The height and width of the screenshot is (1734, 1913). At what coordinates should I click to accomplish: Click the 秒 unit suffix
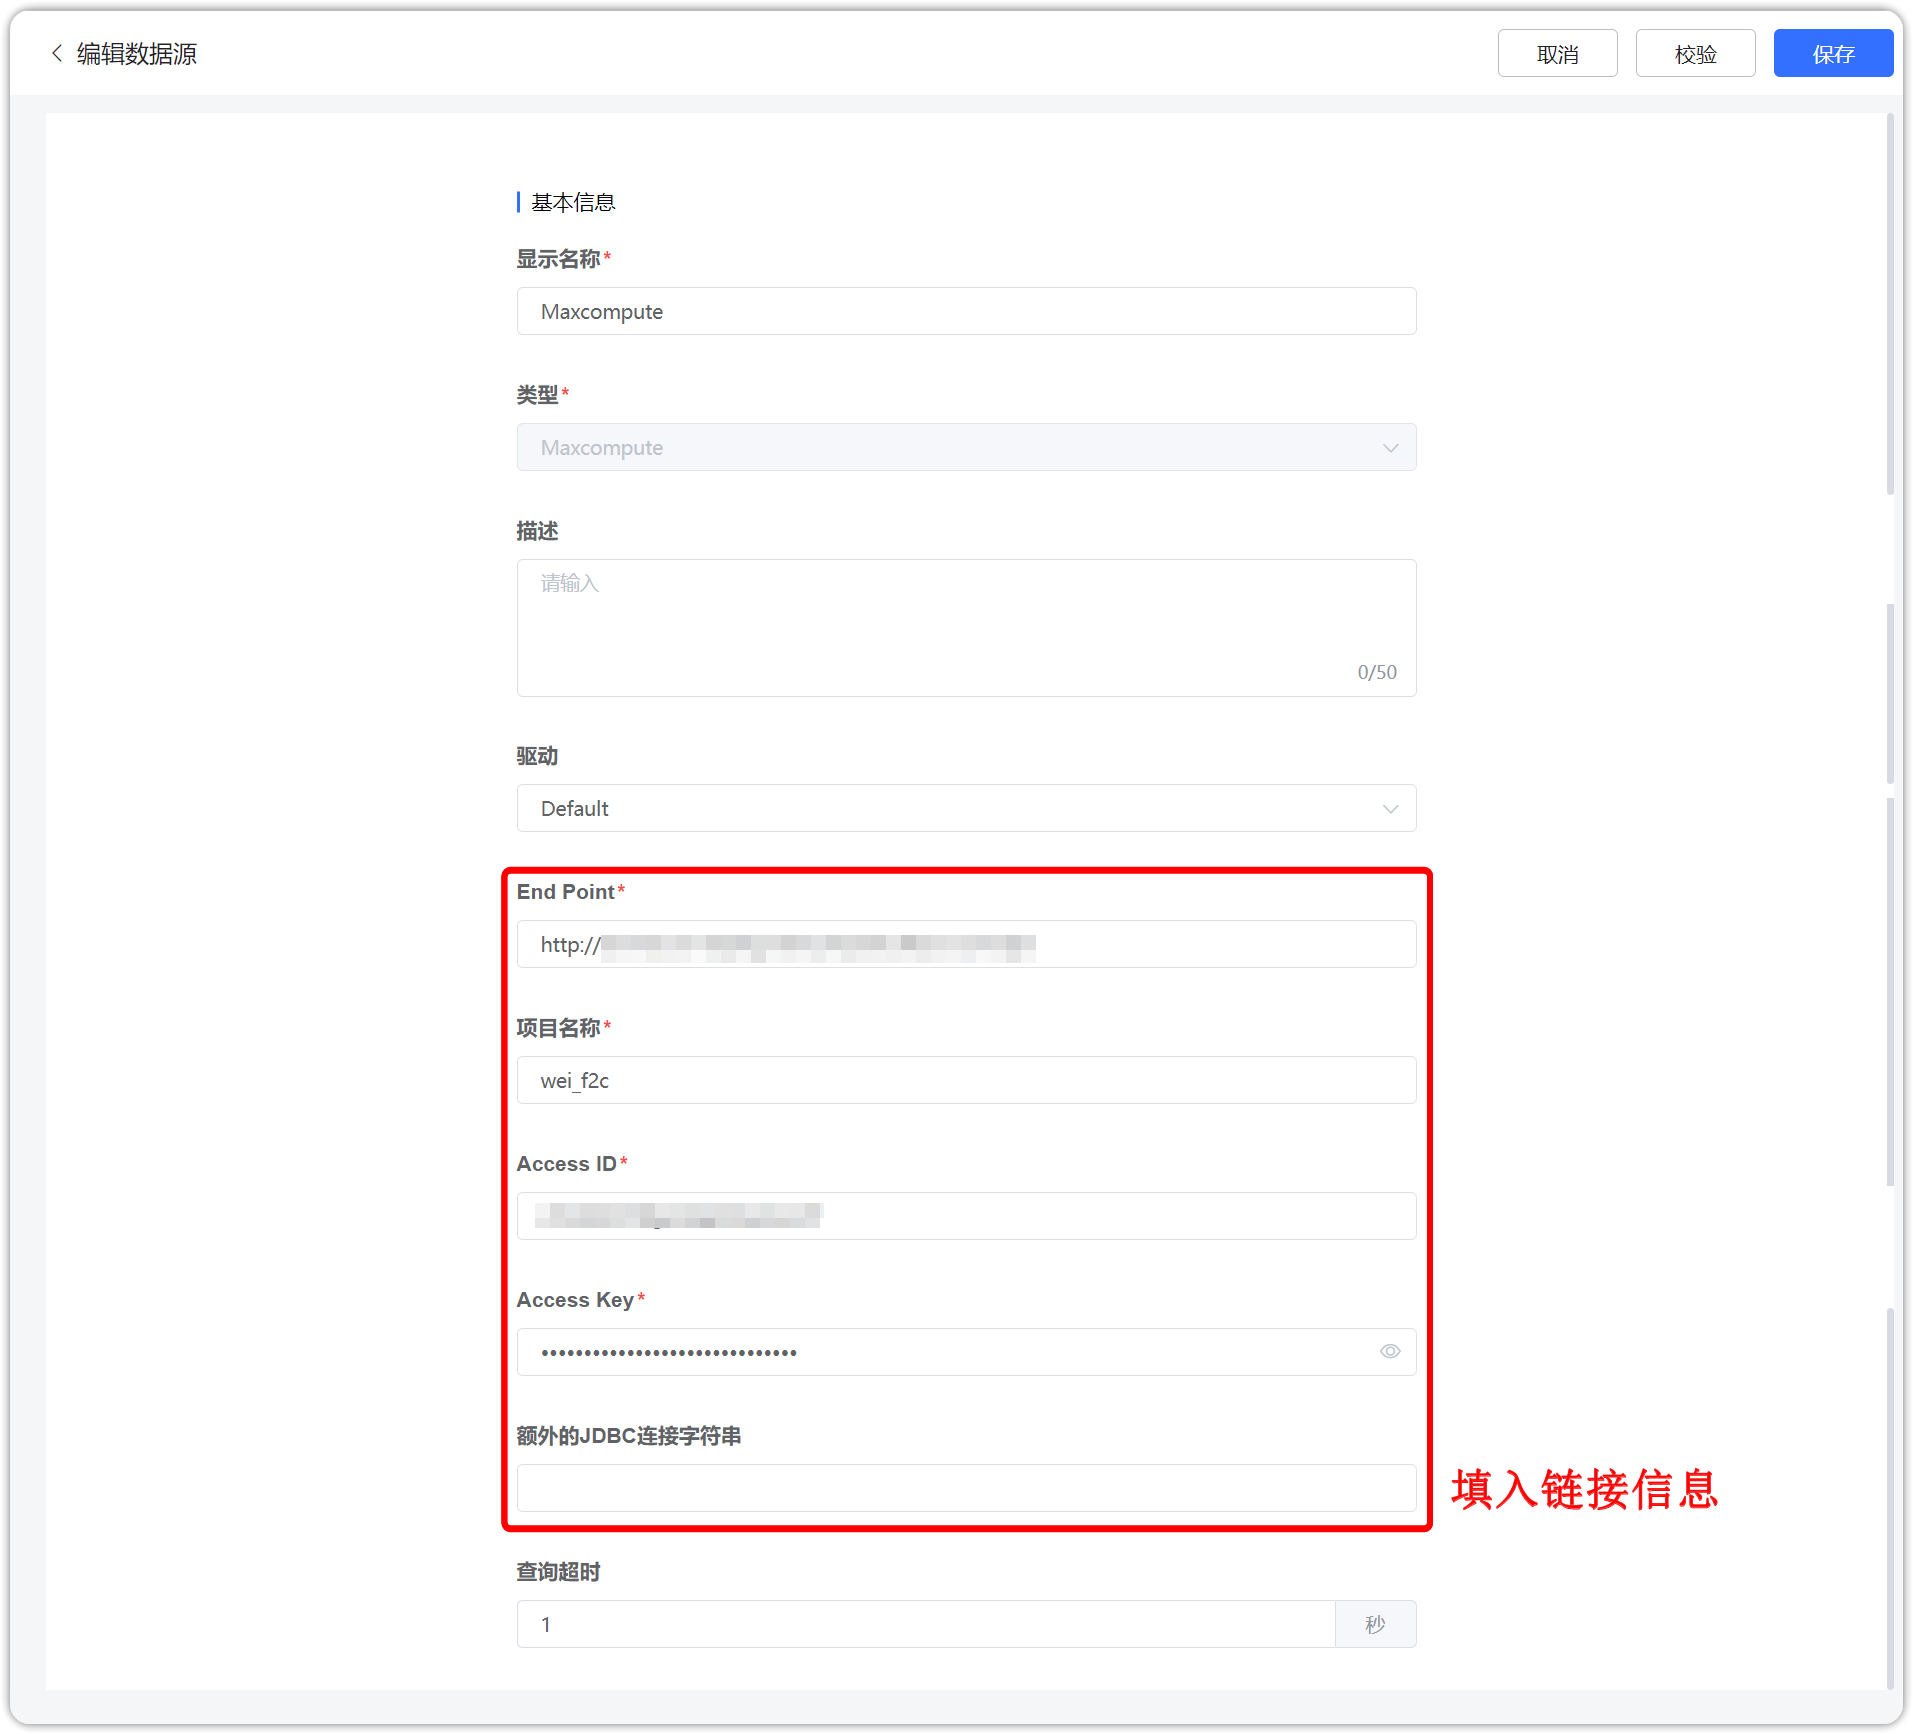[1376, 1624]
